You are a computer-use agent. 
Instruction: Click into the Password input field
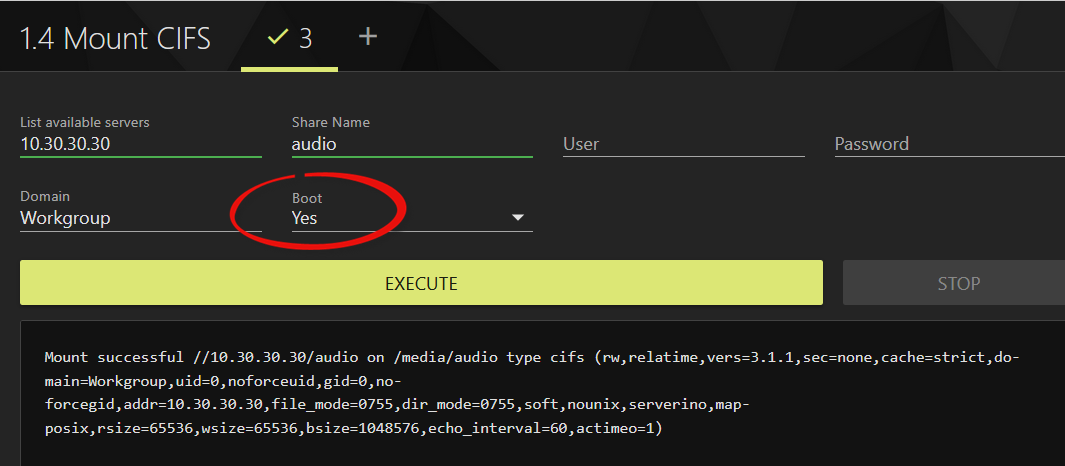click(x=948, y=144)
